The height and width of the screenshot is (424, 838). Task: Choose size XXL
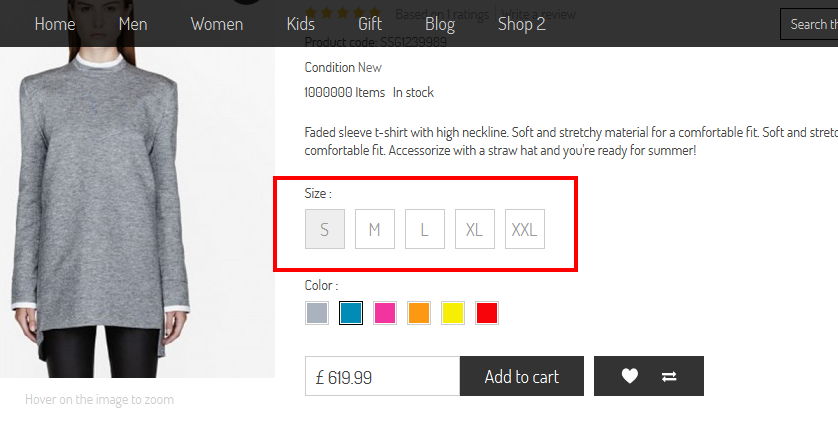coord(525,229)
